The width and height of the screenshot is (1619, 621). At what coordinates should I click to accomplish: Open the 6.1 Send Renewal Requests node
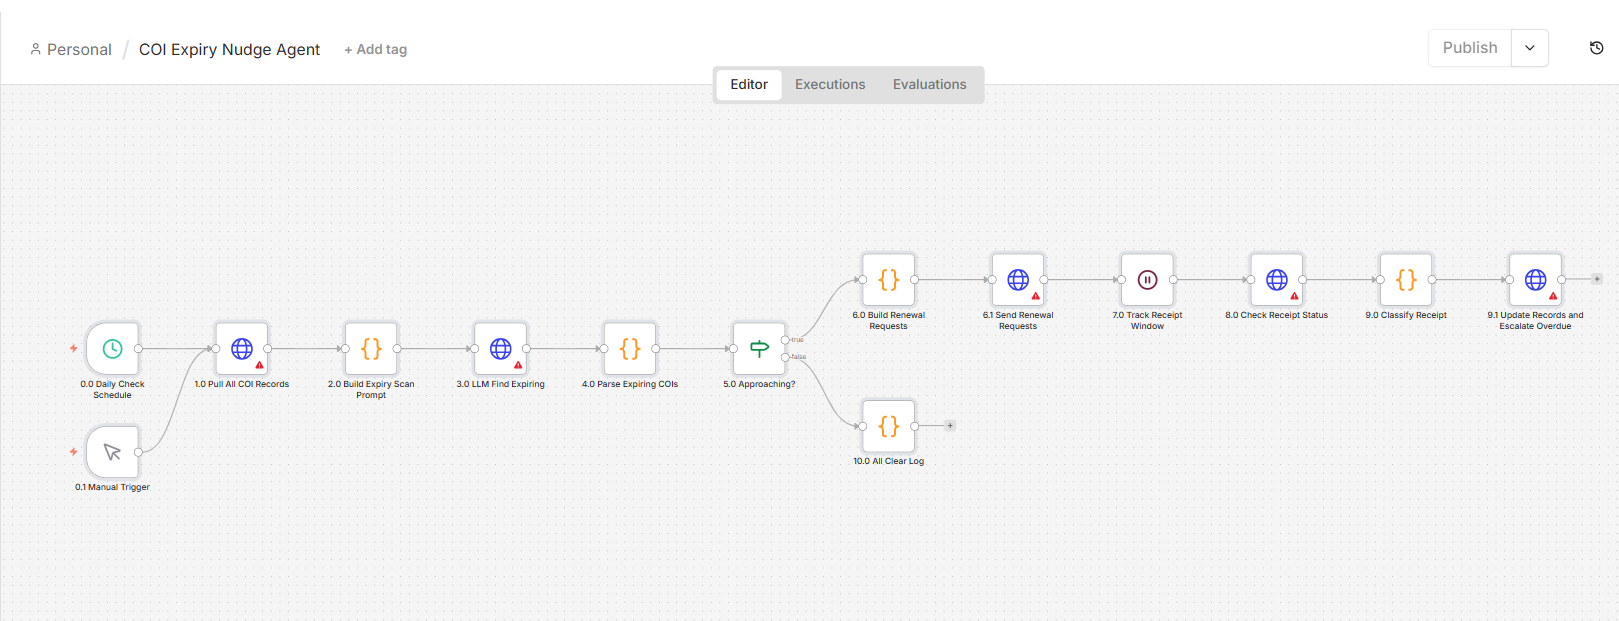pyautogui.click(x=1018, y=280)
